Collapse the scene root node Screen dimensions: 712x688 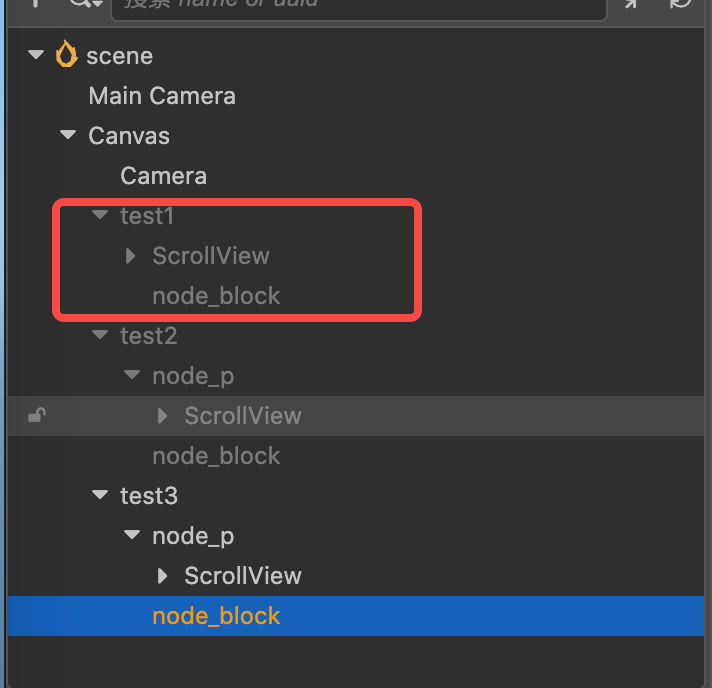(x=37, y=55)
